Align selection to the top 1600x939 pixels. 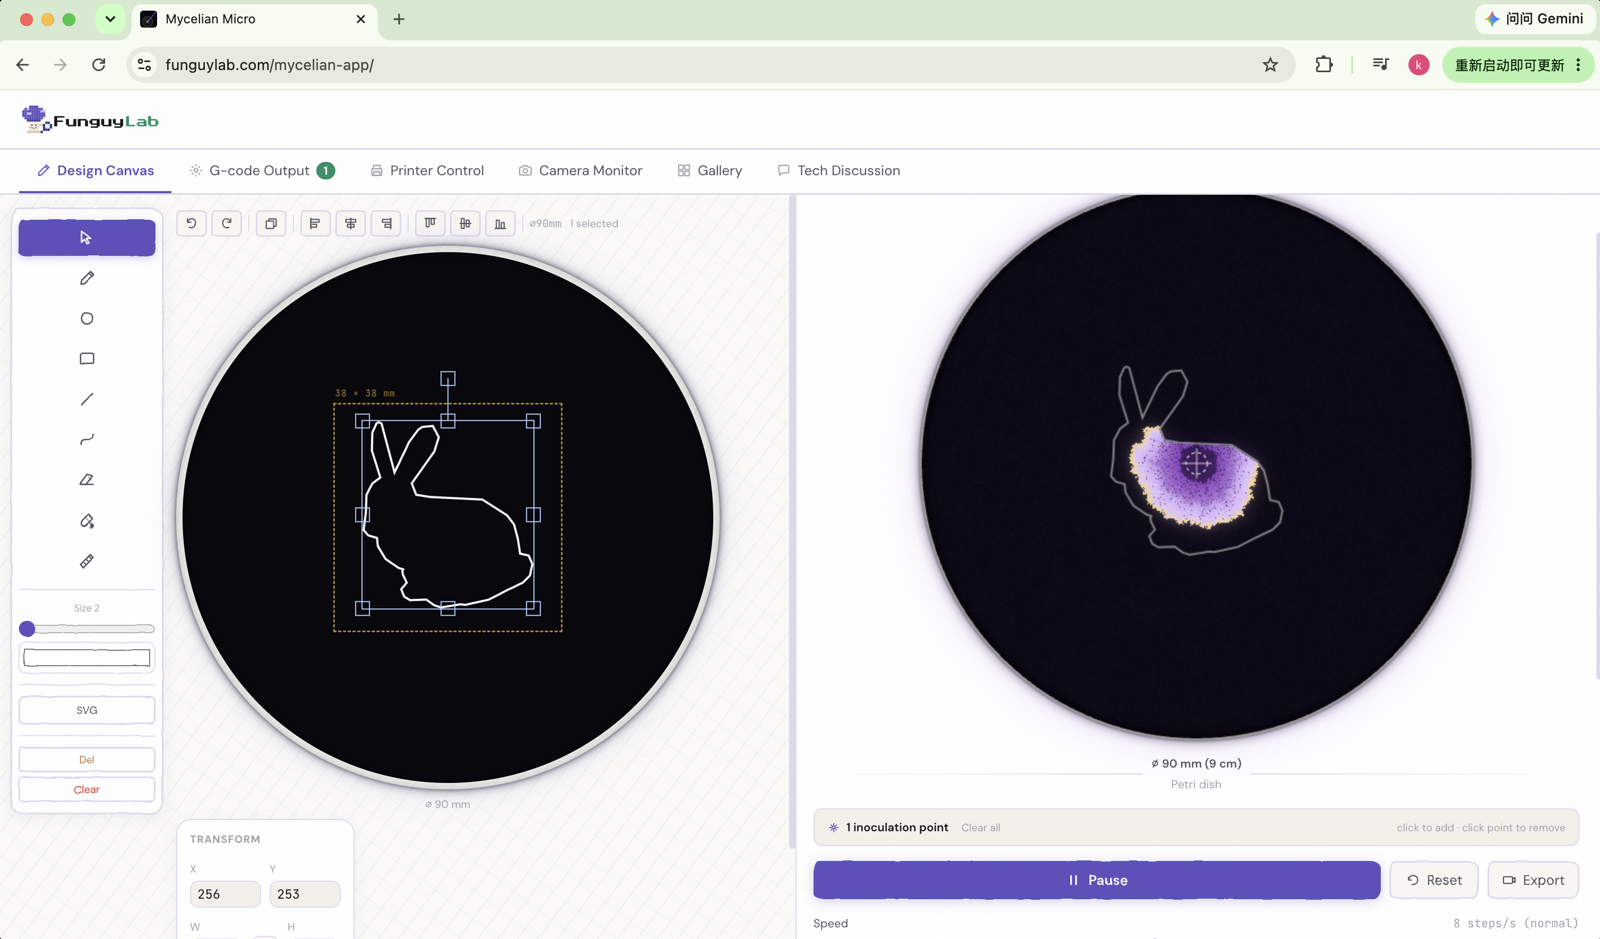coord(430,223)
